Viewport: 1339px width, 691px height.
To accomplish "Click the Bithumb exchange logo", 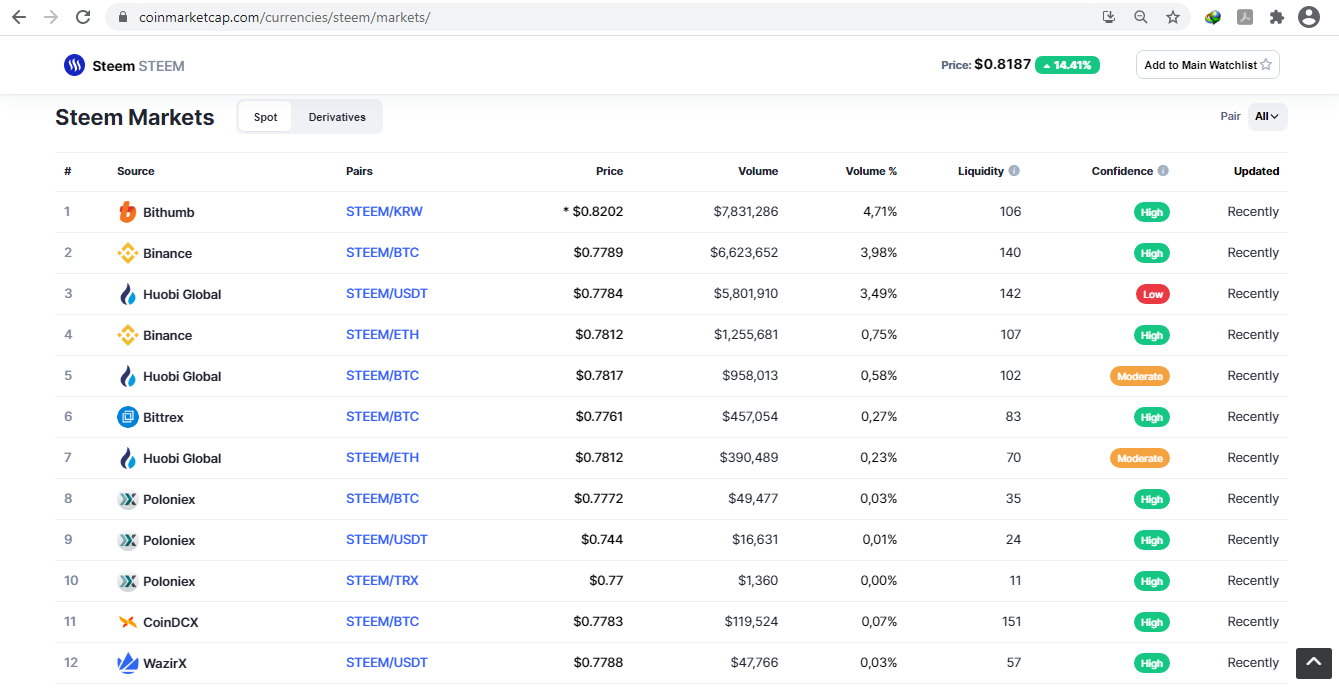I will tap(127, 212).
